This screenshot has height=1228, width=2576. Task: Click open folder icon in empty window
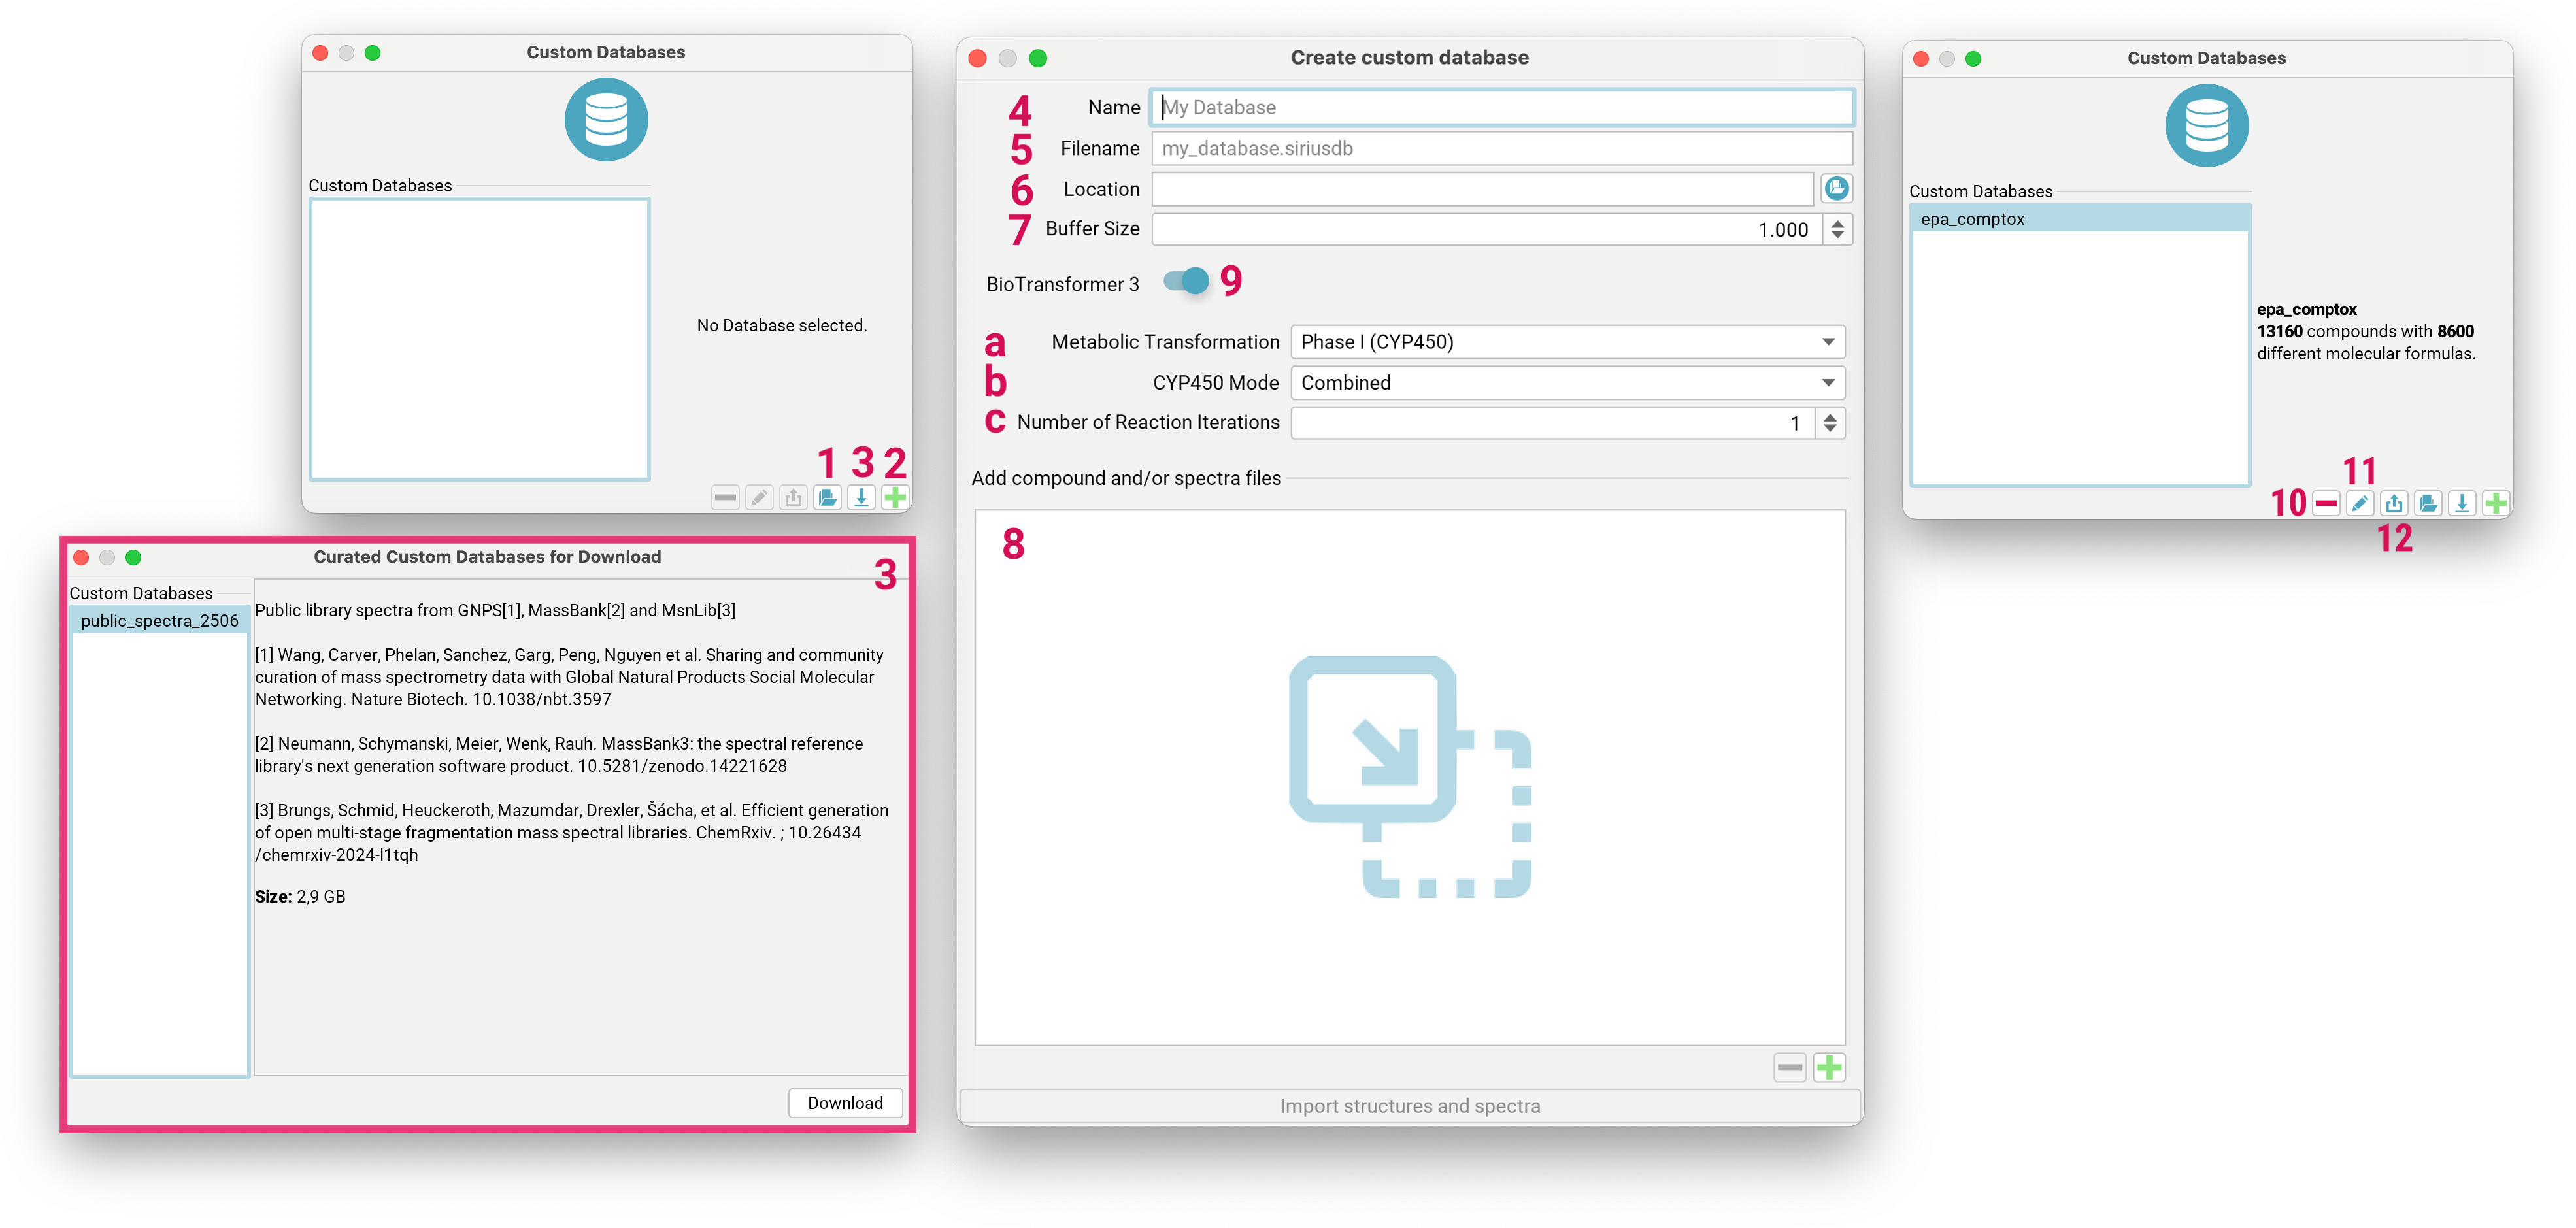click(827, 497)
